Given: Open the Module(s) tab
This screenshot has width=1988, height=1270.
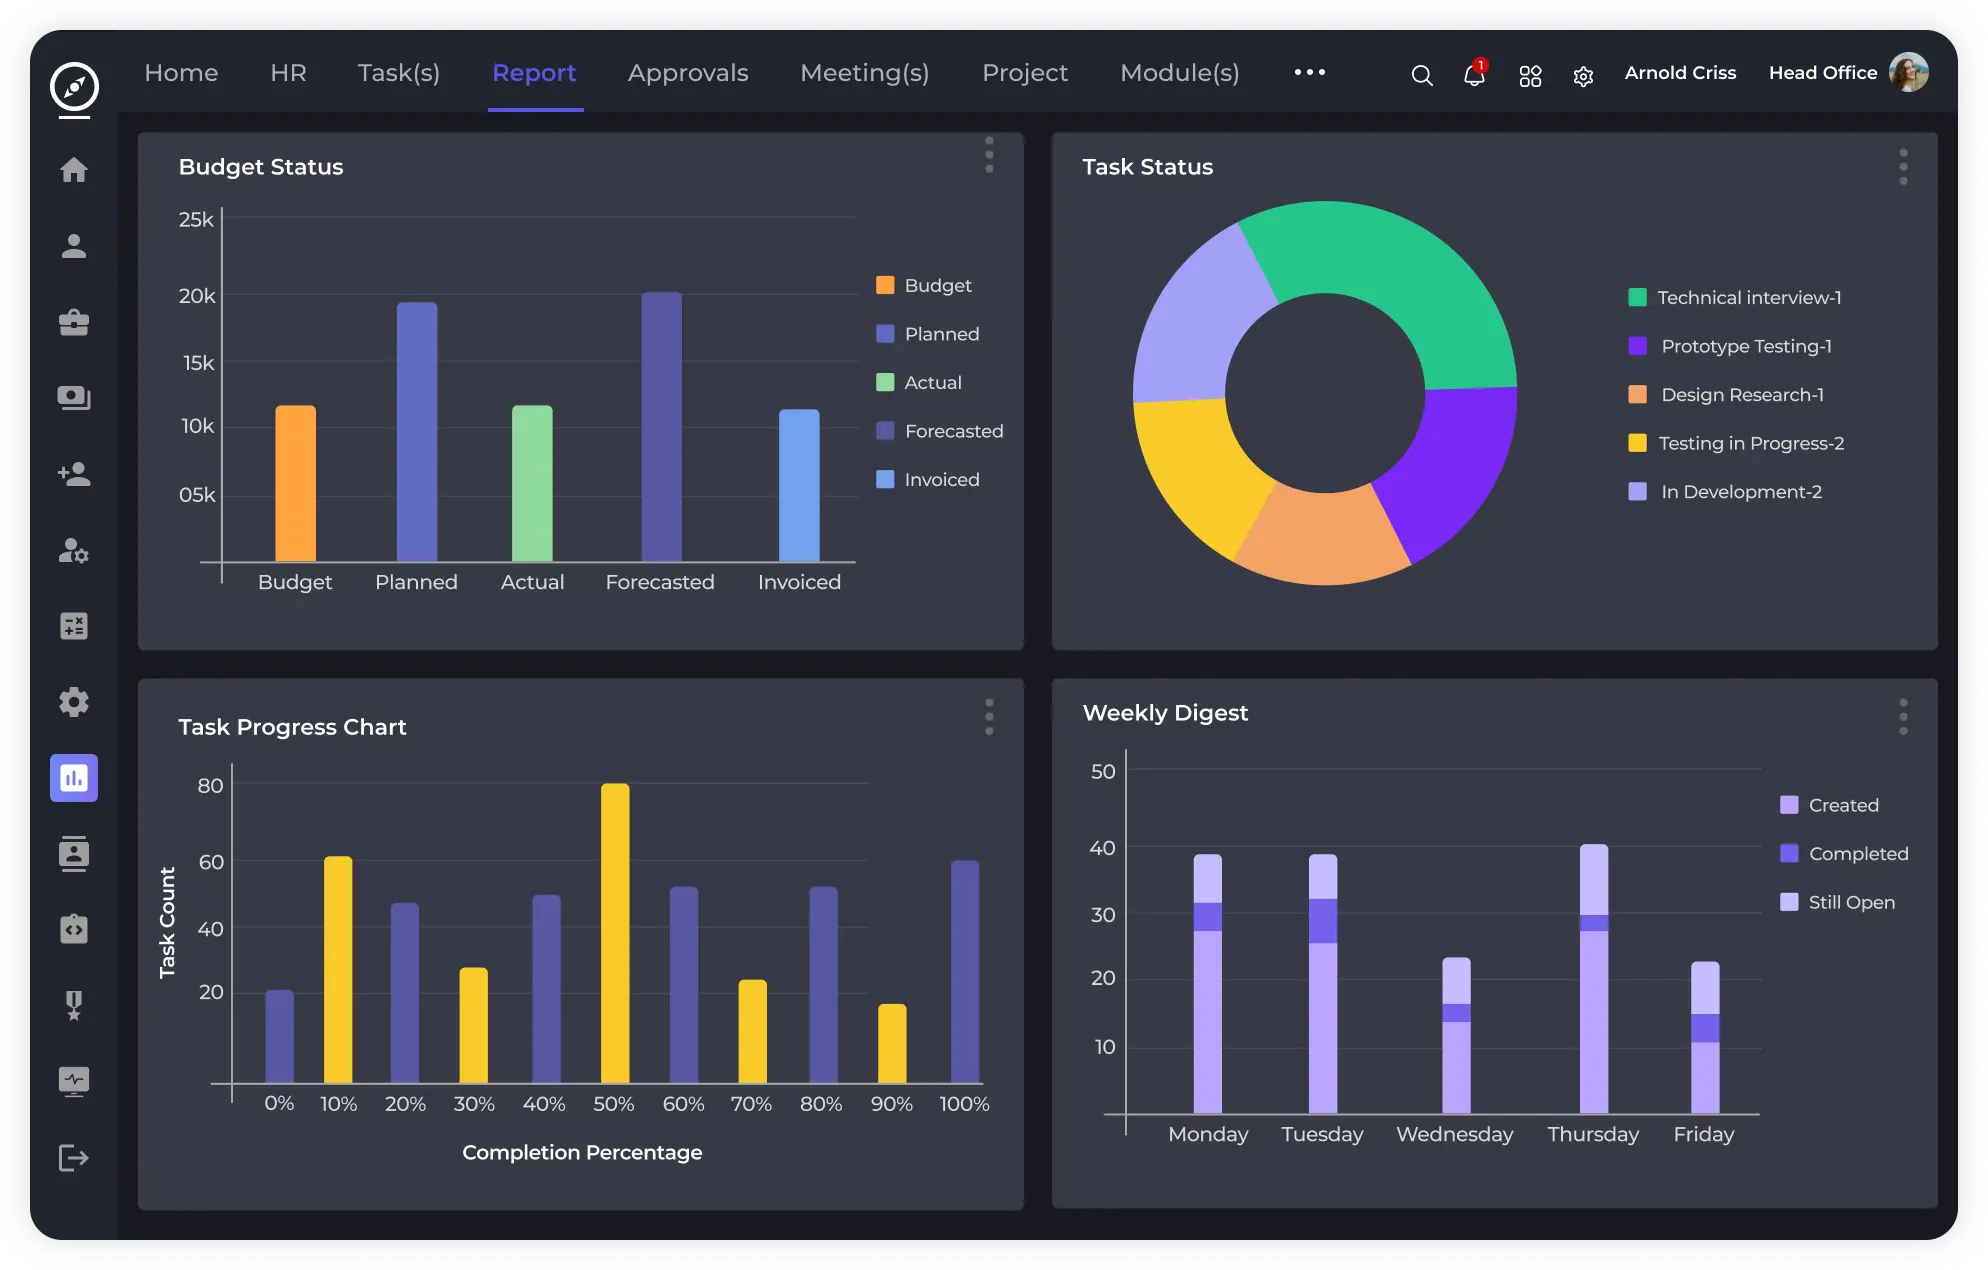Looking at the screenshot, I should [x=1180, y=73].
